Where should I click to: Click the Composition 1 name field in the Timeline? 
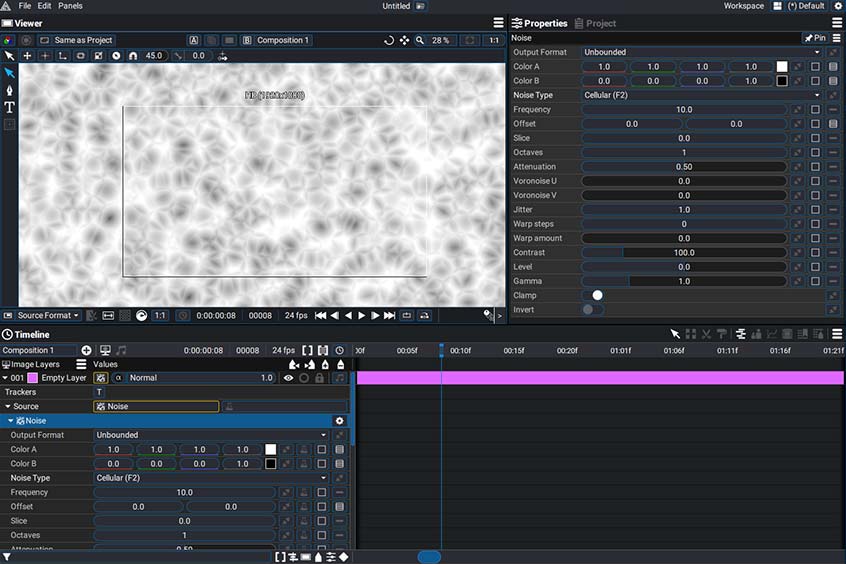pos(38,350)
